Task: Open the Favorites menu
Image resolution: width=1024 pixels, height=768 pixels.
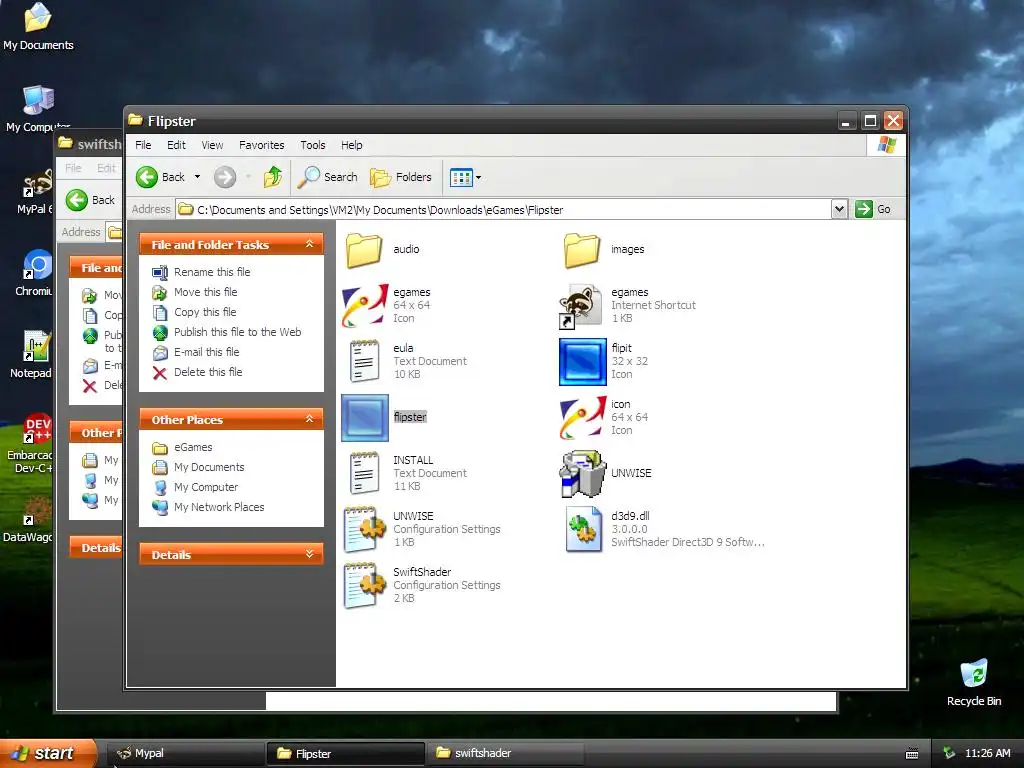Action: (x=261, y=145)
